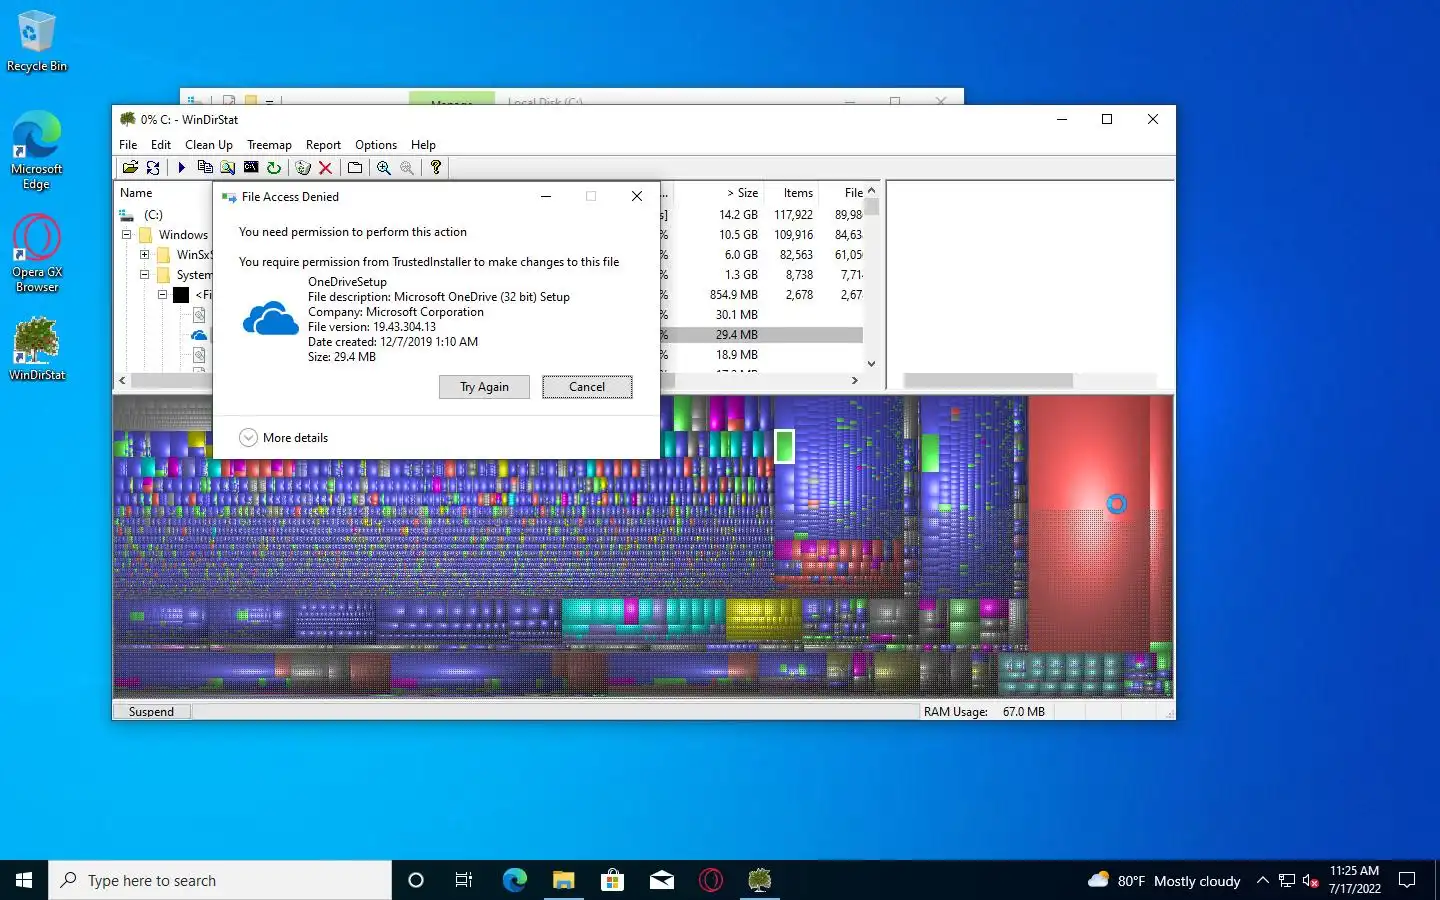Click the black Files color box in the tree
Image resolution: width=1440 pixels, height=900 pixels.
181,295
